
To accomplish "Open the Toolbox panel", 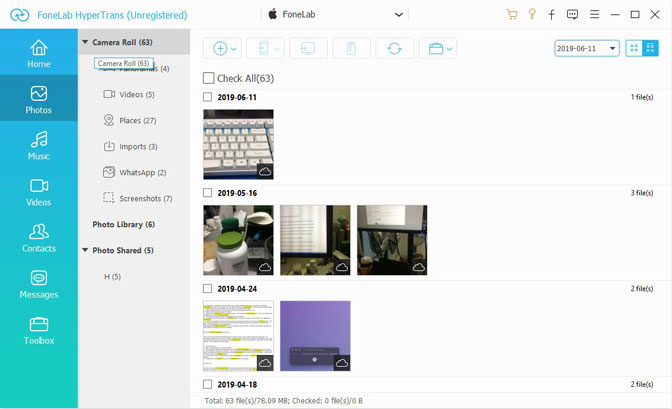I will tap(38, 330).
